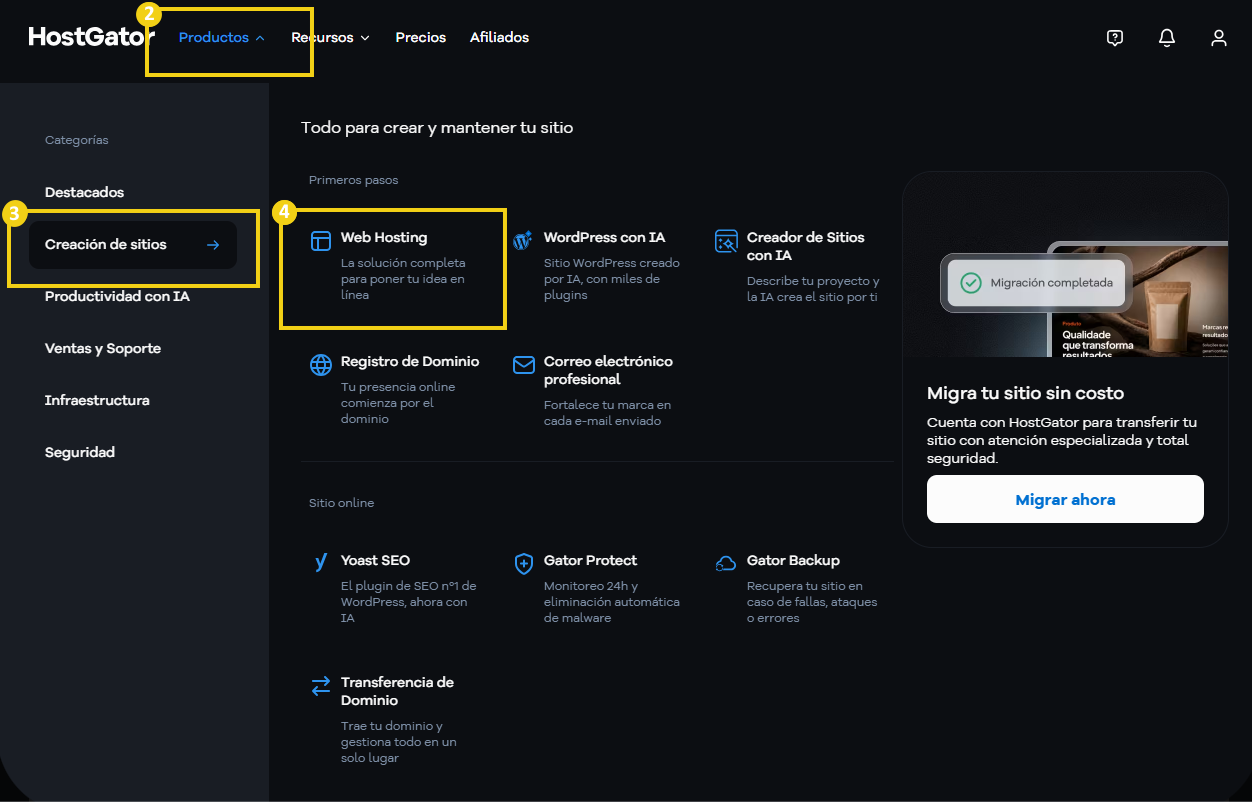Open the Gator Protect link

[590, 560]
